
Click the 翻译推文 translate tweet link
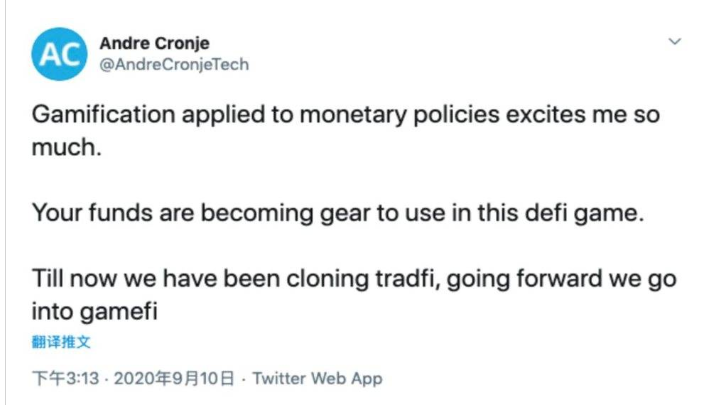click(x=61, y=342)
